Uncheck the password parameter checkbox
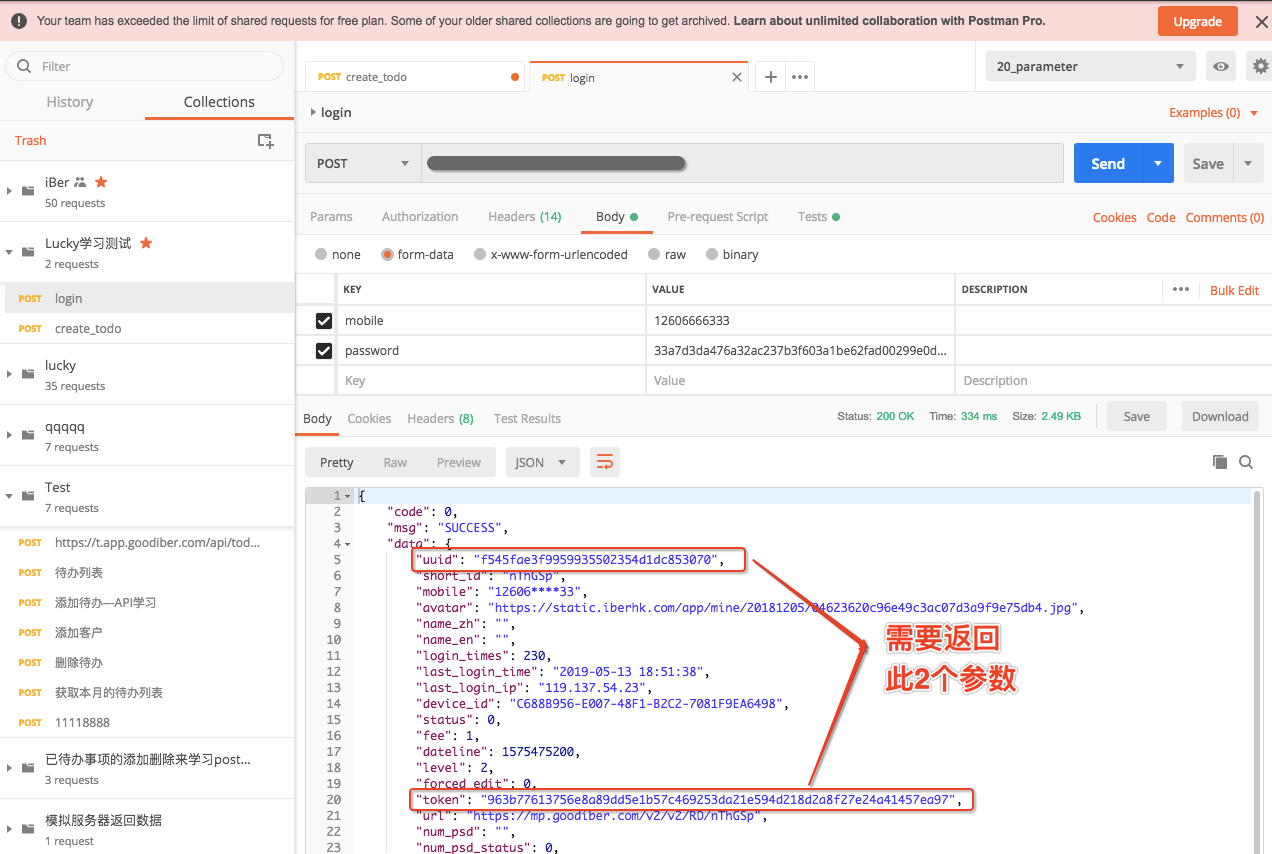1272x854 pixels. (x=323, y=351)
